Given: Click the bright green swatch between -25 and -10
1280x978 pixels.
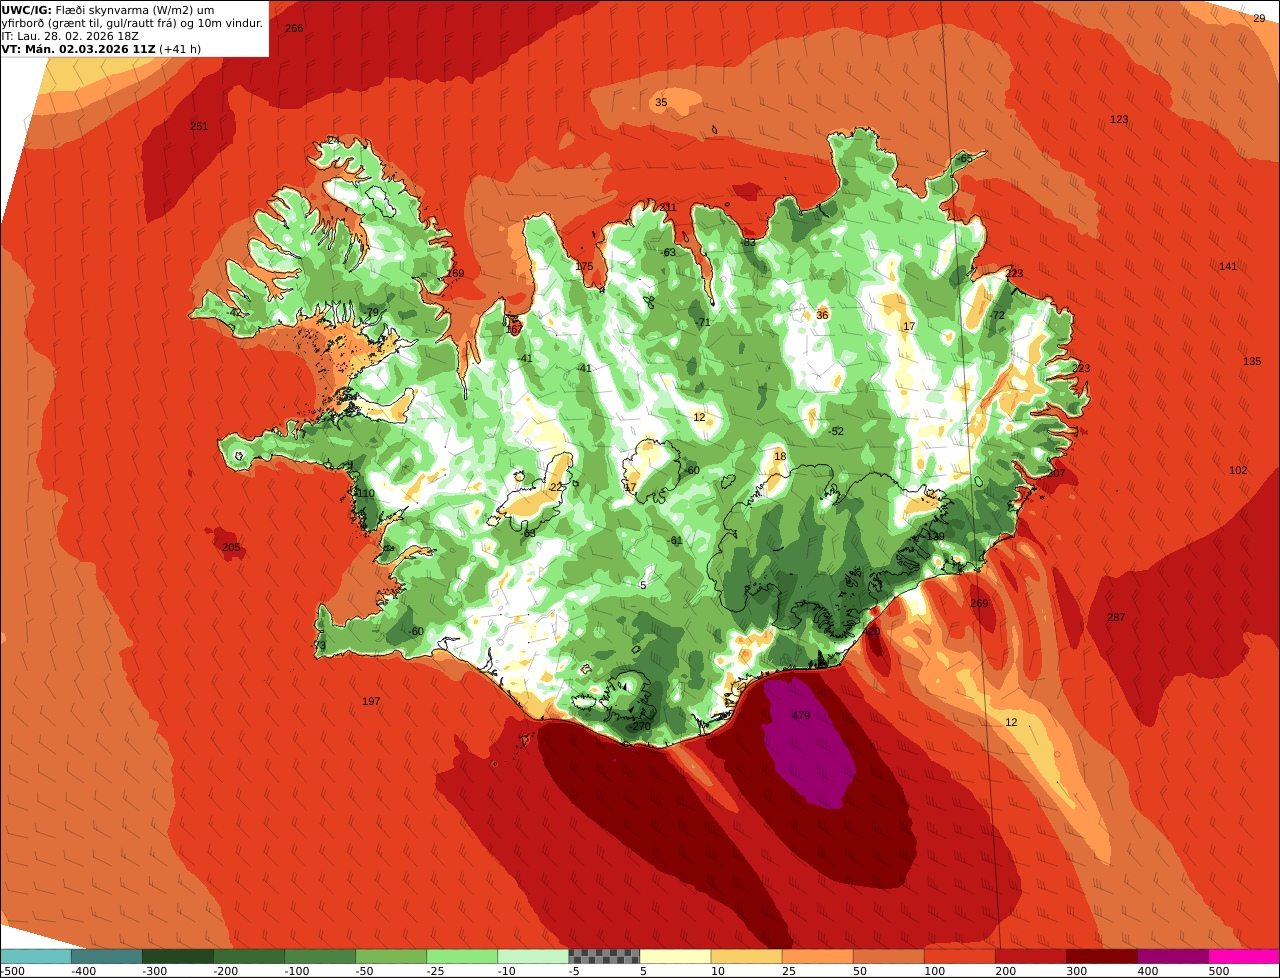Looking at the screenshot, I should 462,956.
